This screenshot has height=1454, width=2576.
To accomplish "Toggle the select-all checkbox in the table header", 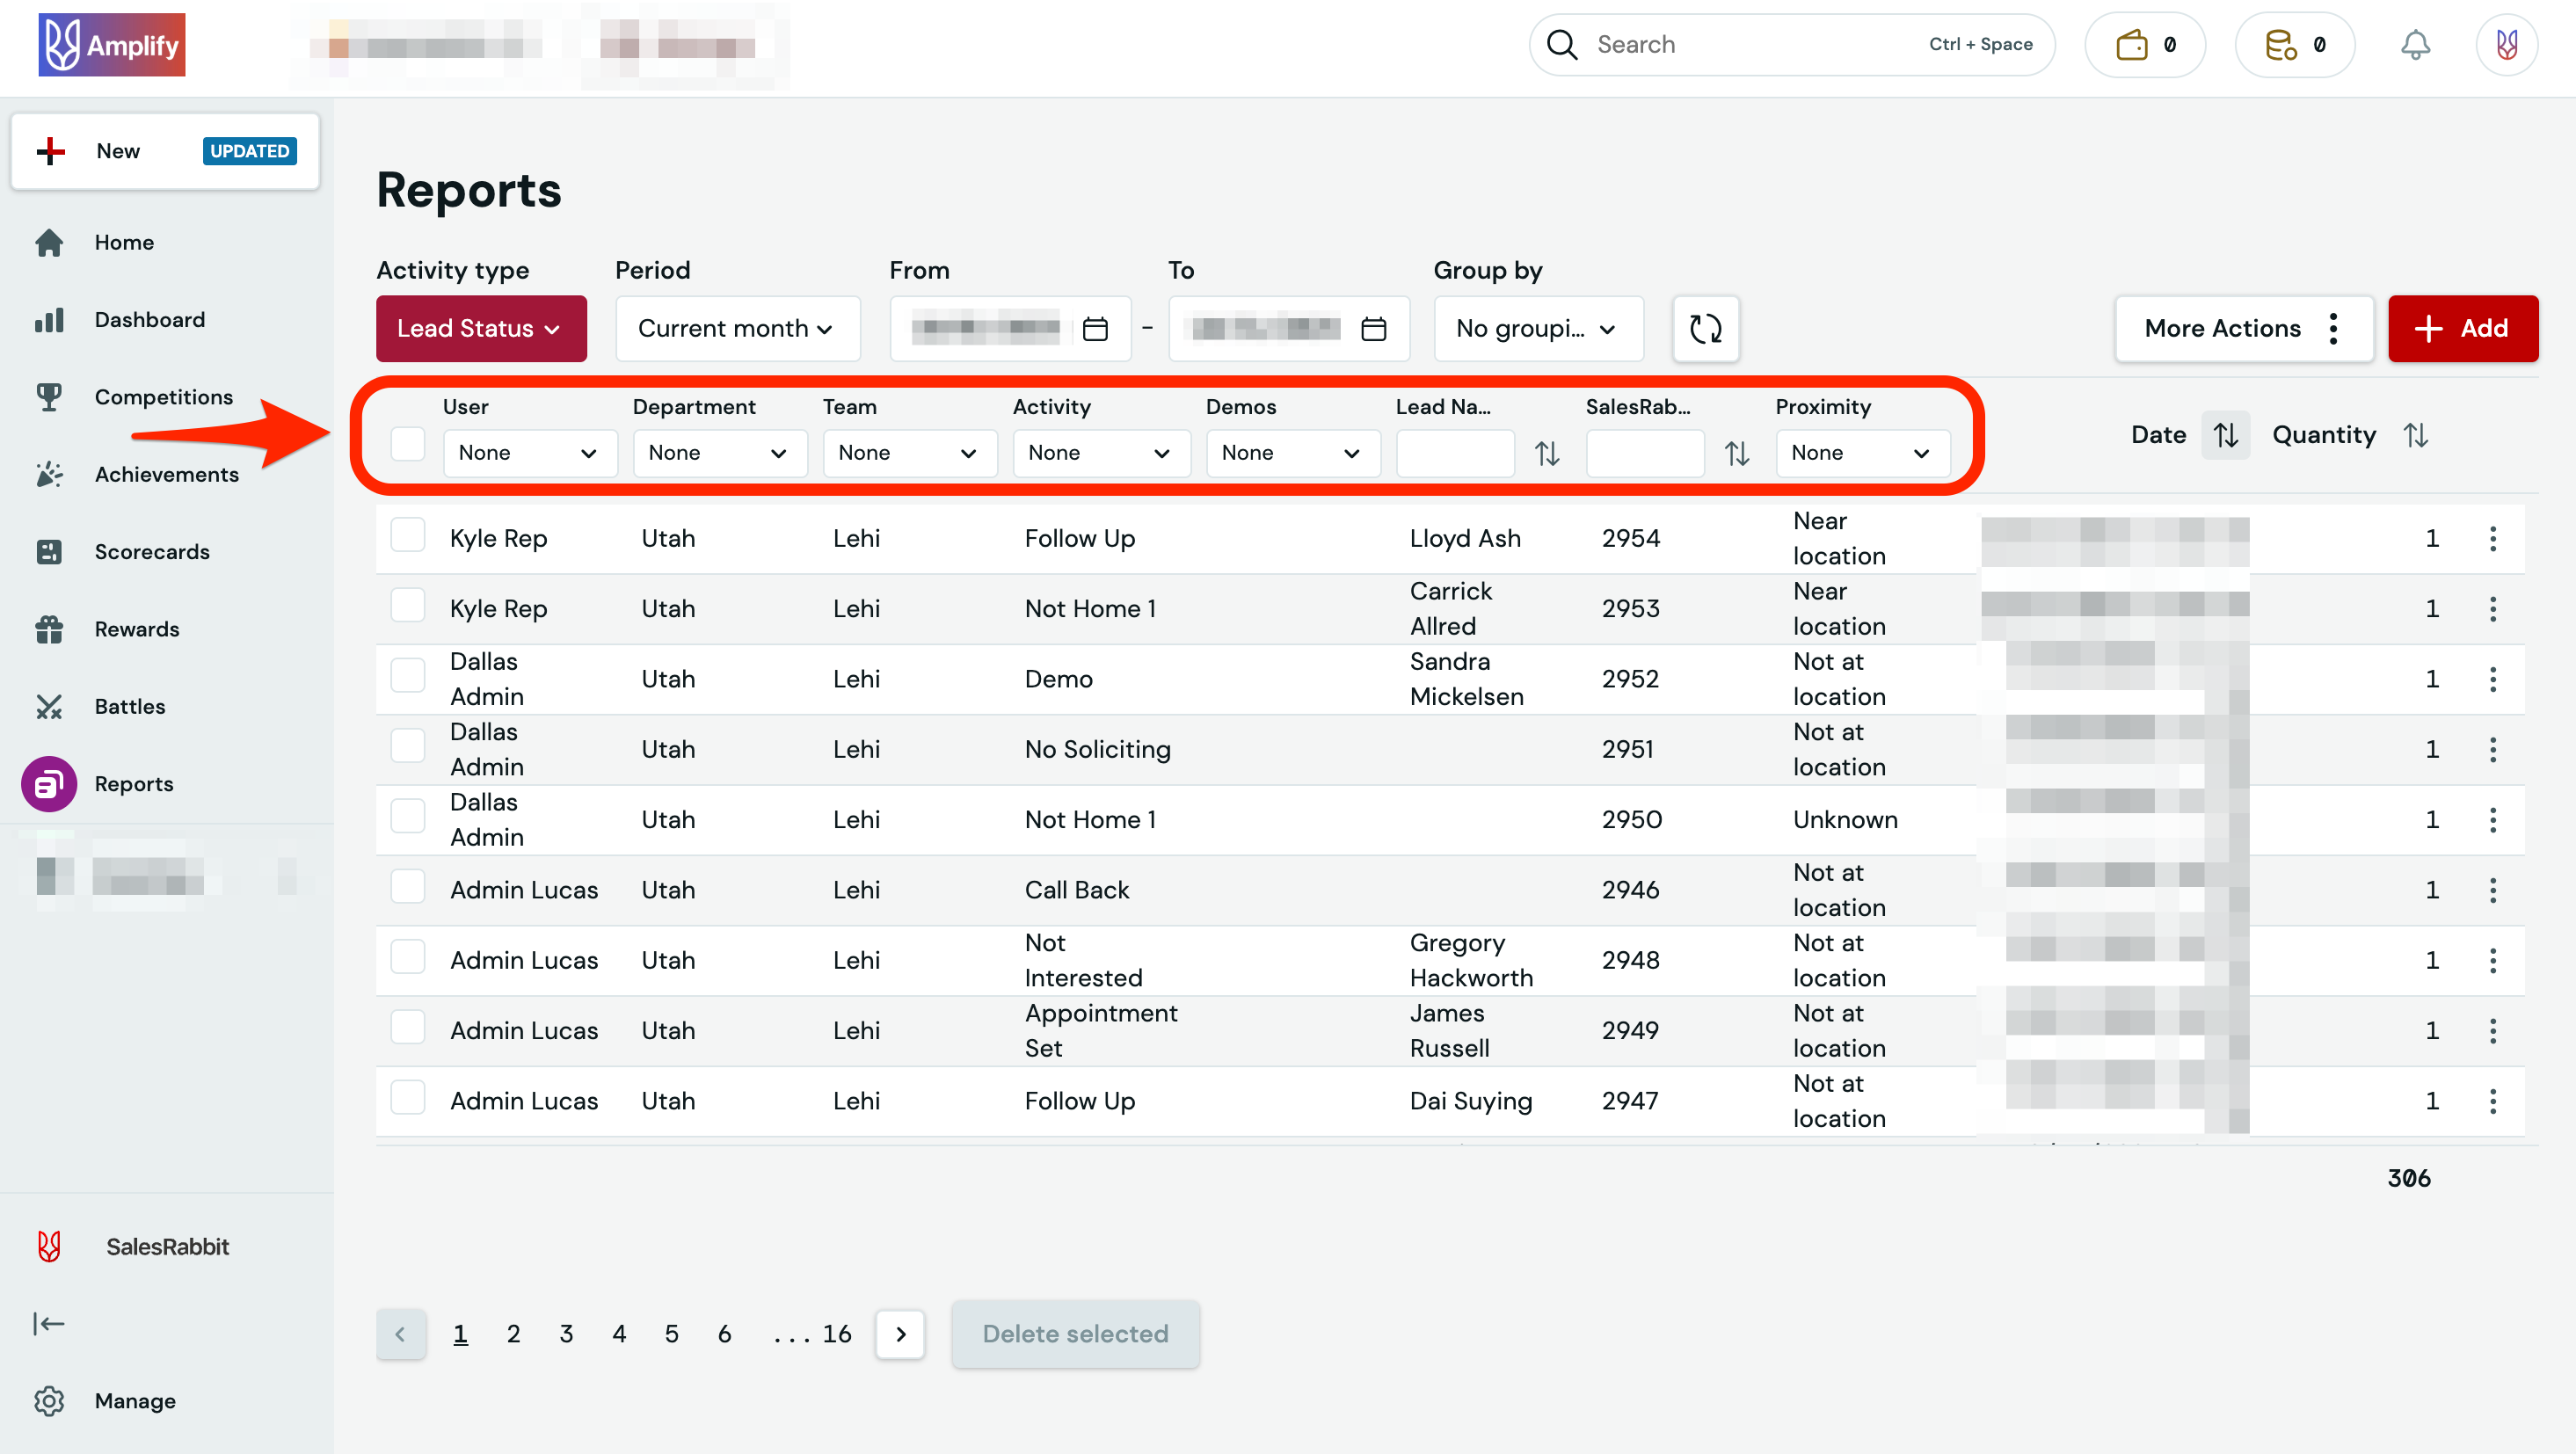I will 407,442.
